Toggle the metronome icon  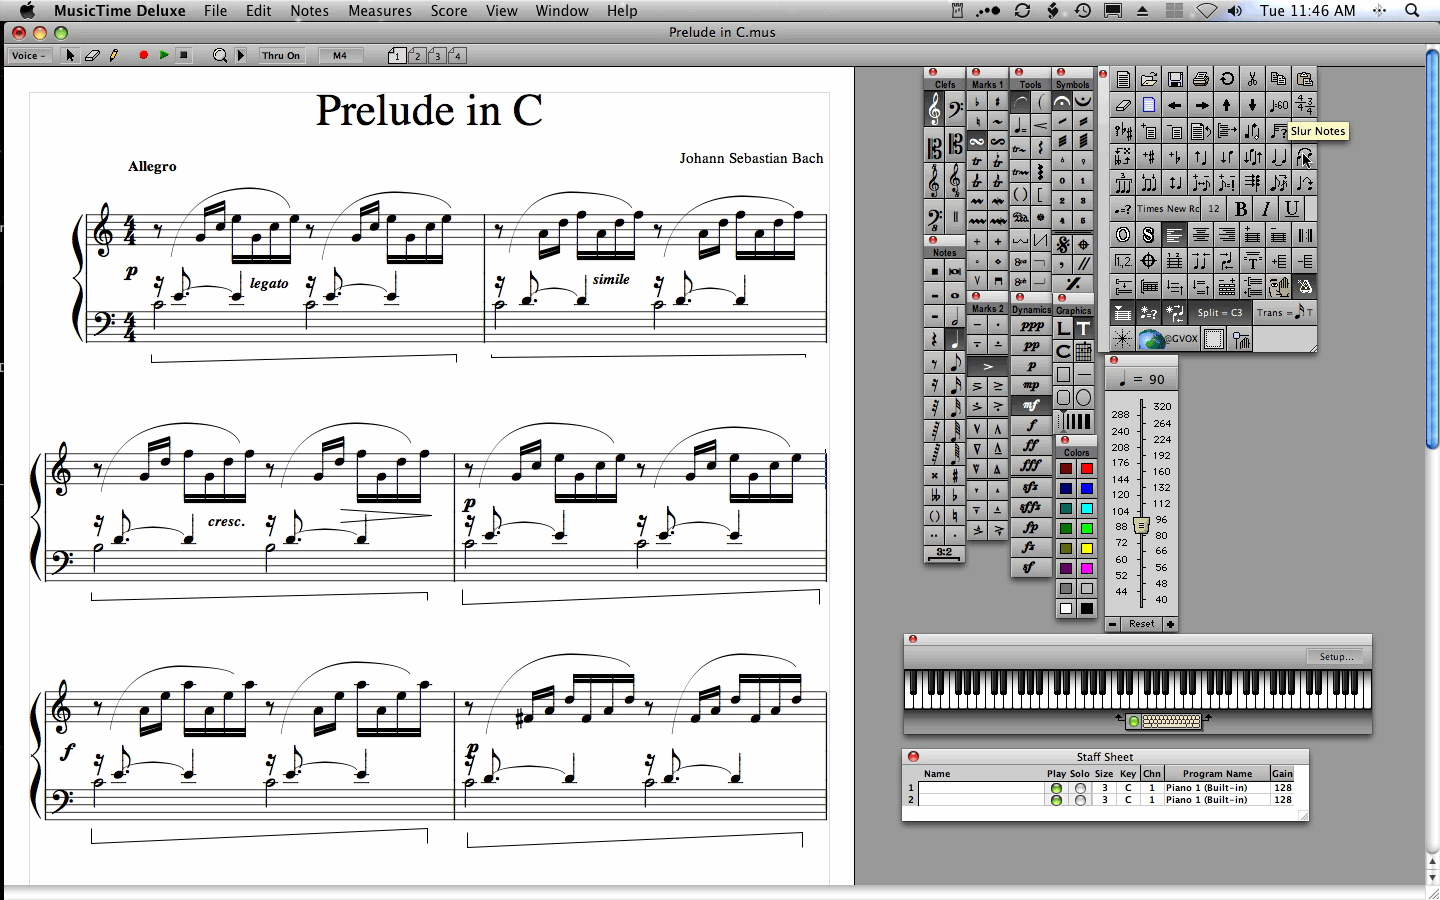(1304, 287)
